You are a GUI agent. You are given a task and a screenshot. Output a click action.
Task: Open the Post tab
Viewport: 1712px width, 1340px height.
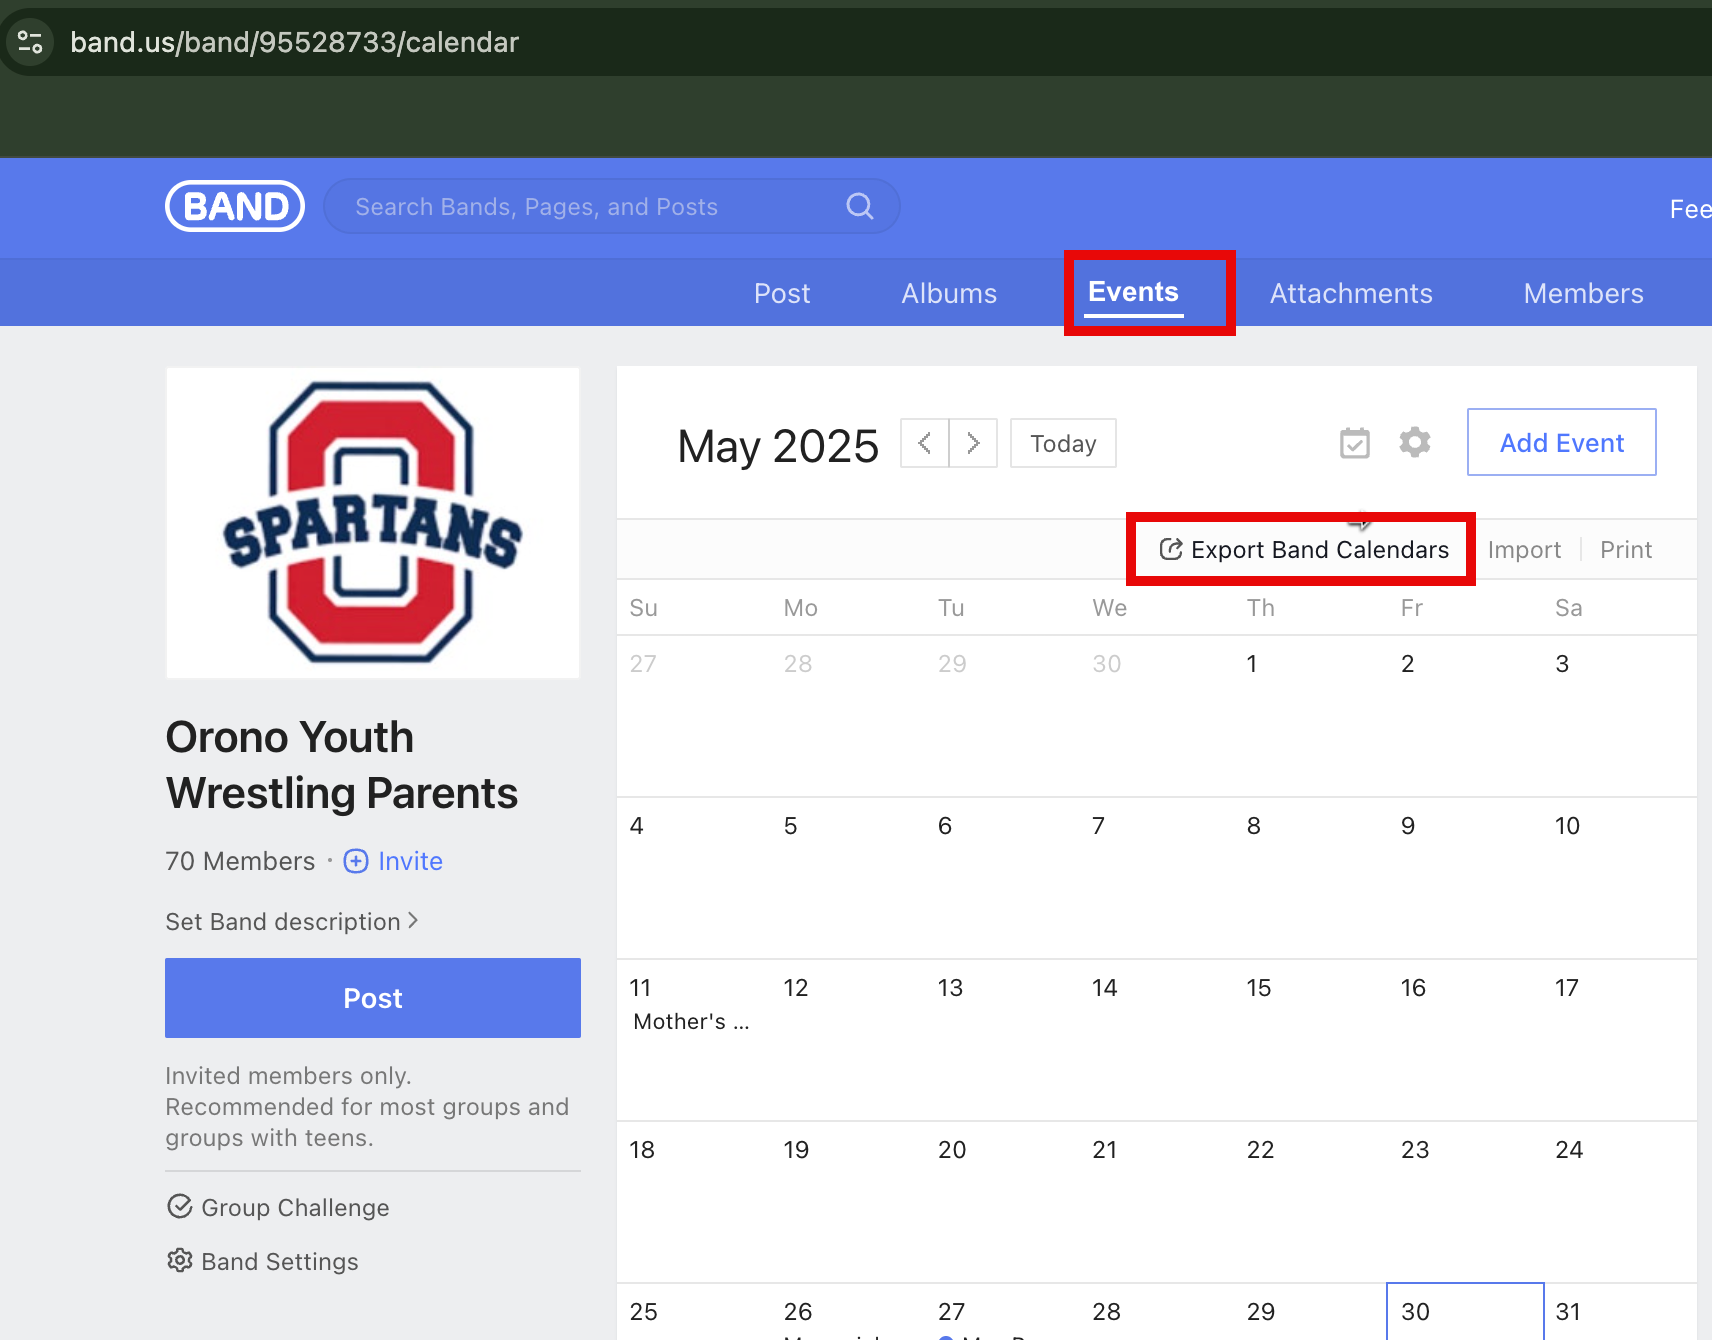coord(782,293)
